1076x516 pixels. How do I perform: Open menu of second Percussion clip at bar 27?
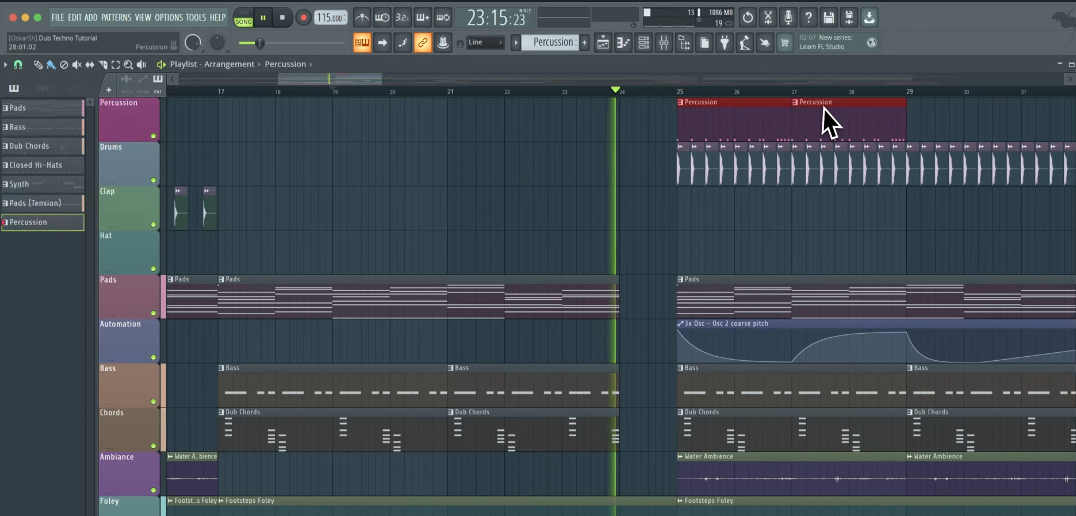(795, 102)
